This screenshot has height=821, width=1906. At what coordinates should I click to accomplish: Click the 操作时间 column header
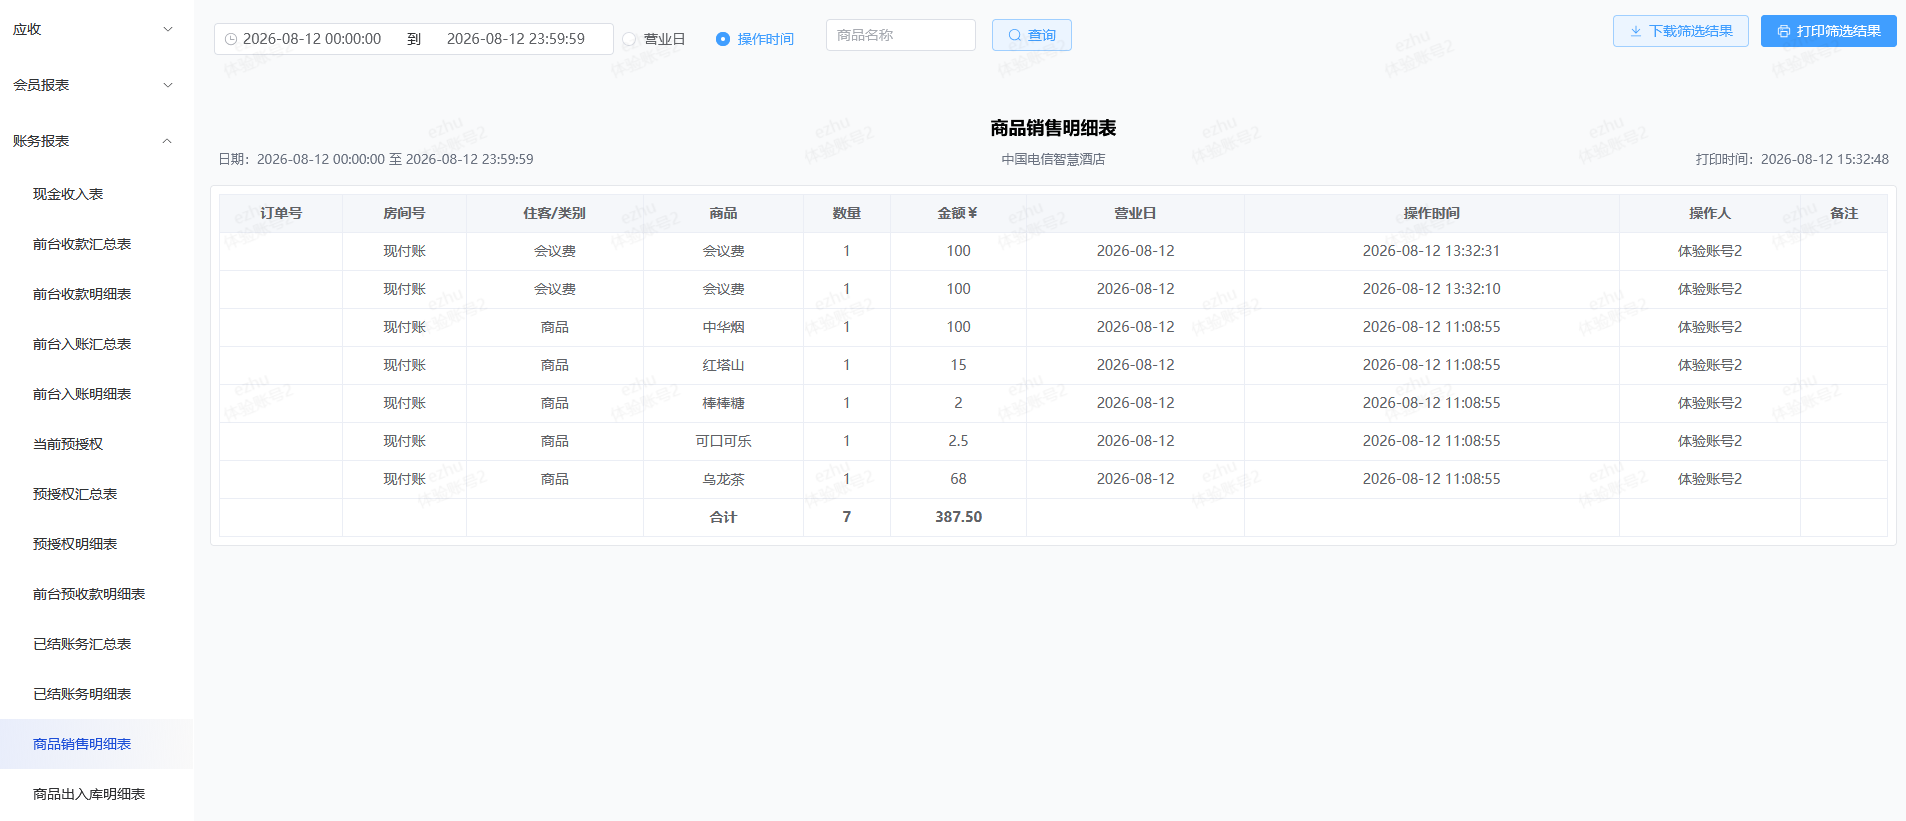(1431, 213)
